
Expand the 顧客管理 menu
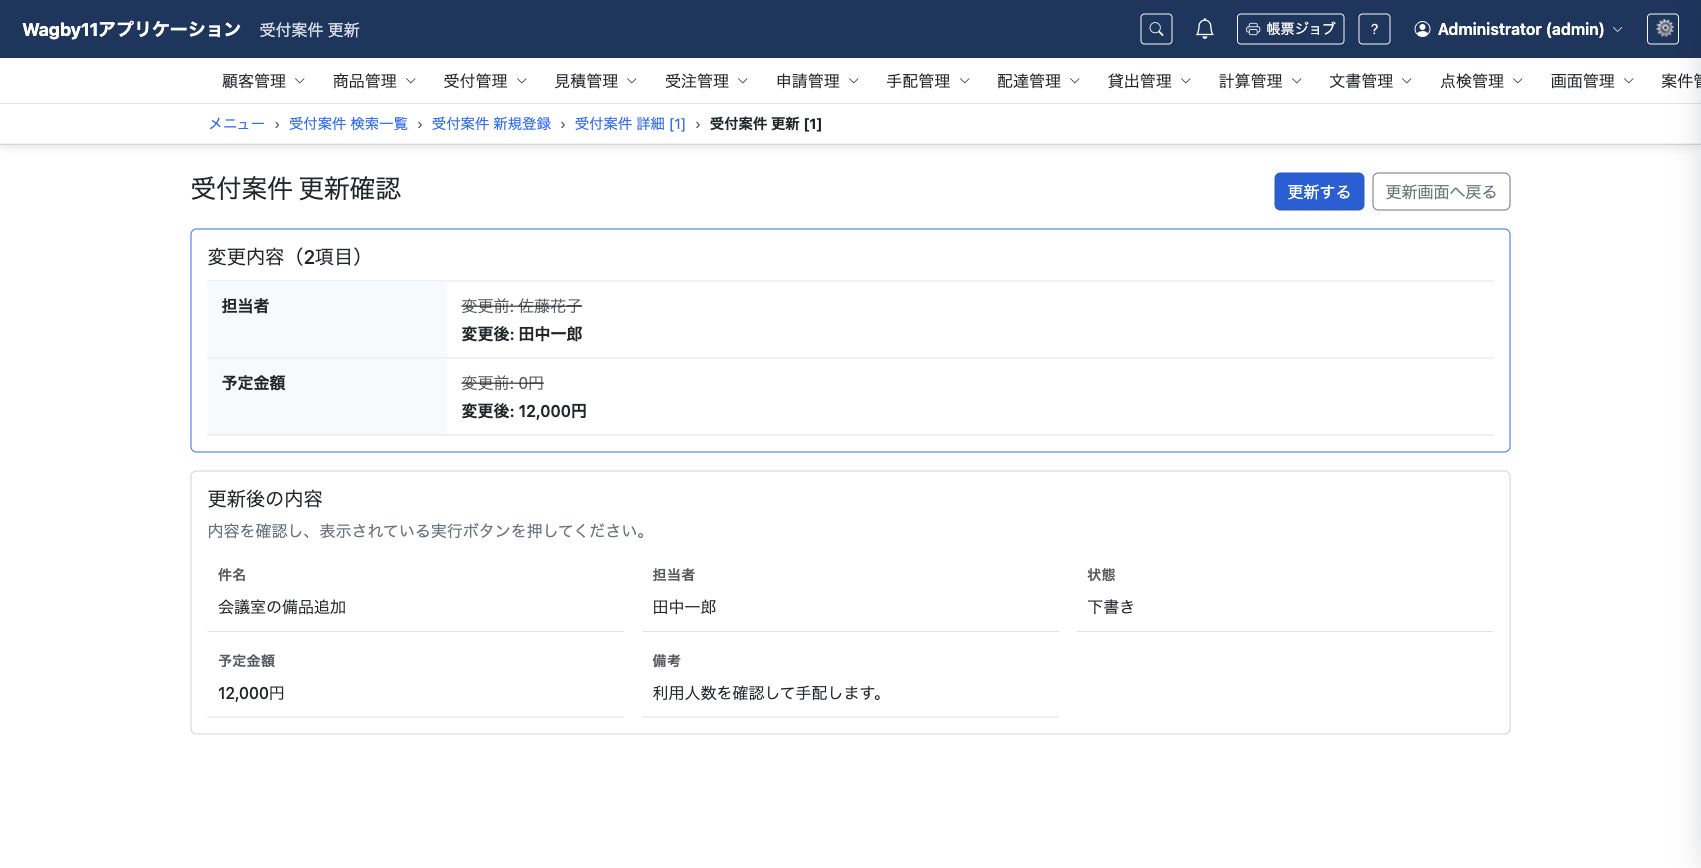(x=263, y=81)
